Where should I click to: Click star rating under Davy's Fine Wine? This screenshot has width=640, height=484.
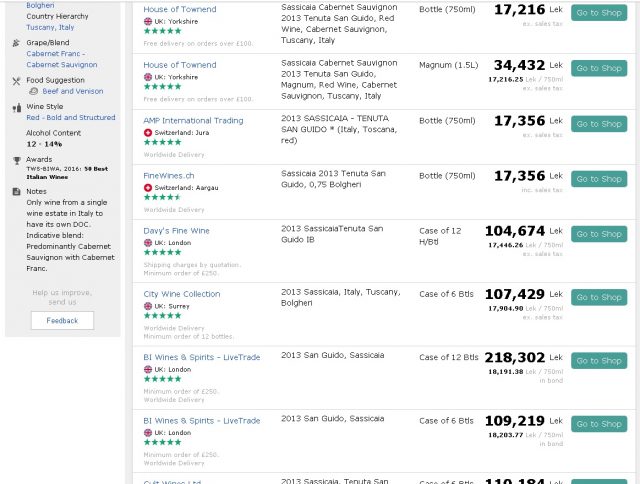(x=162, y=252)
